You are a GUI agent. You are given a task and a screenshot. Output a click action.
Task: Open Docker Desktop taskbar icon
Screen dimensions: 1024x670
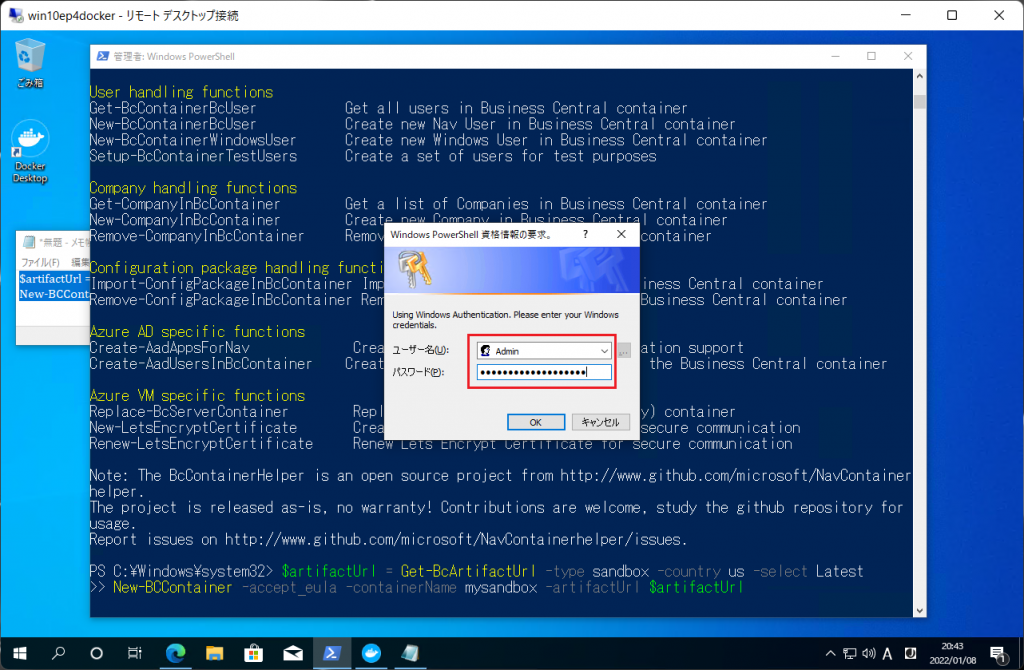pos(371,653)
